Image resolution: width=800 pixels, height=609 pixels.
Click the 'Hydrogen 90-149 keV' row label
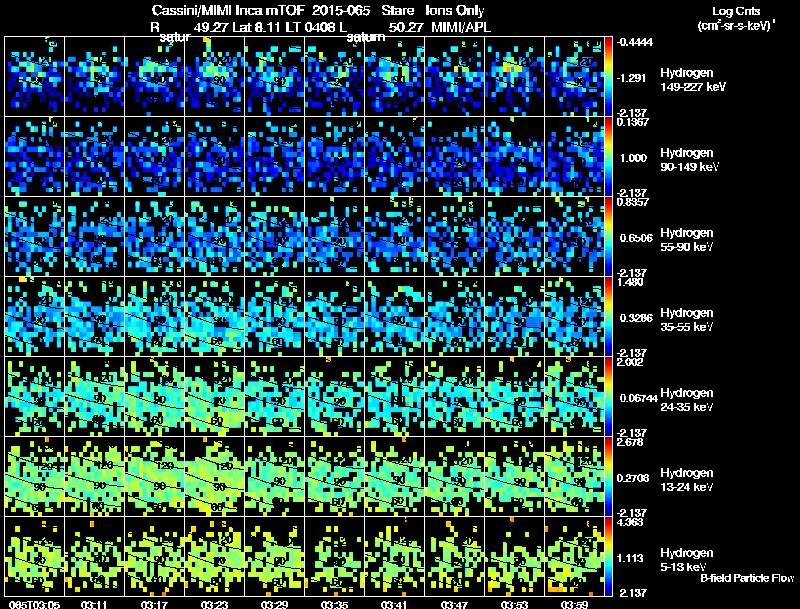click(x=690, y=160)
